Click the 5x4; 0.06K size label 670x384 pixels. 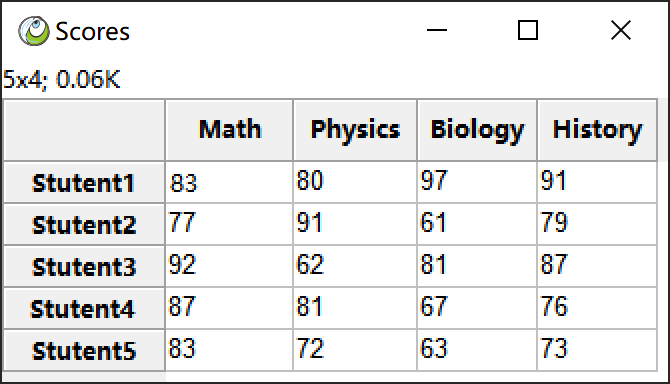click(x=62, y=79)
